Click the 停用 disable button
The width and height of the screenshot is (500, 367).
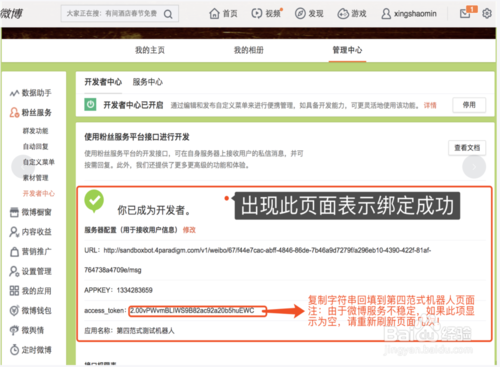(469, 105)
